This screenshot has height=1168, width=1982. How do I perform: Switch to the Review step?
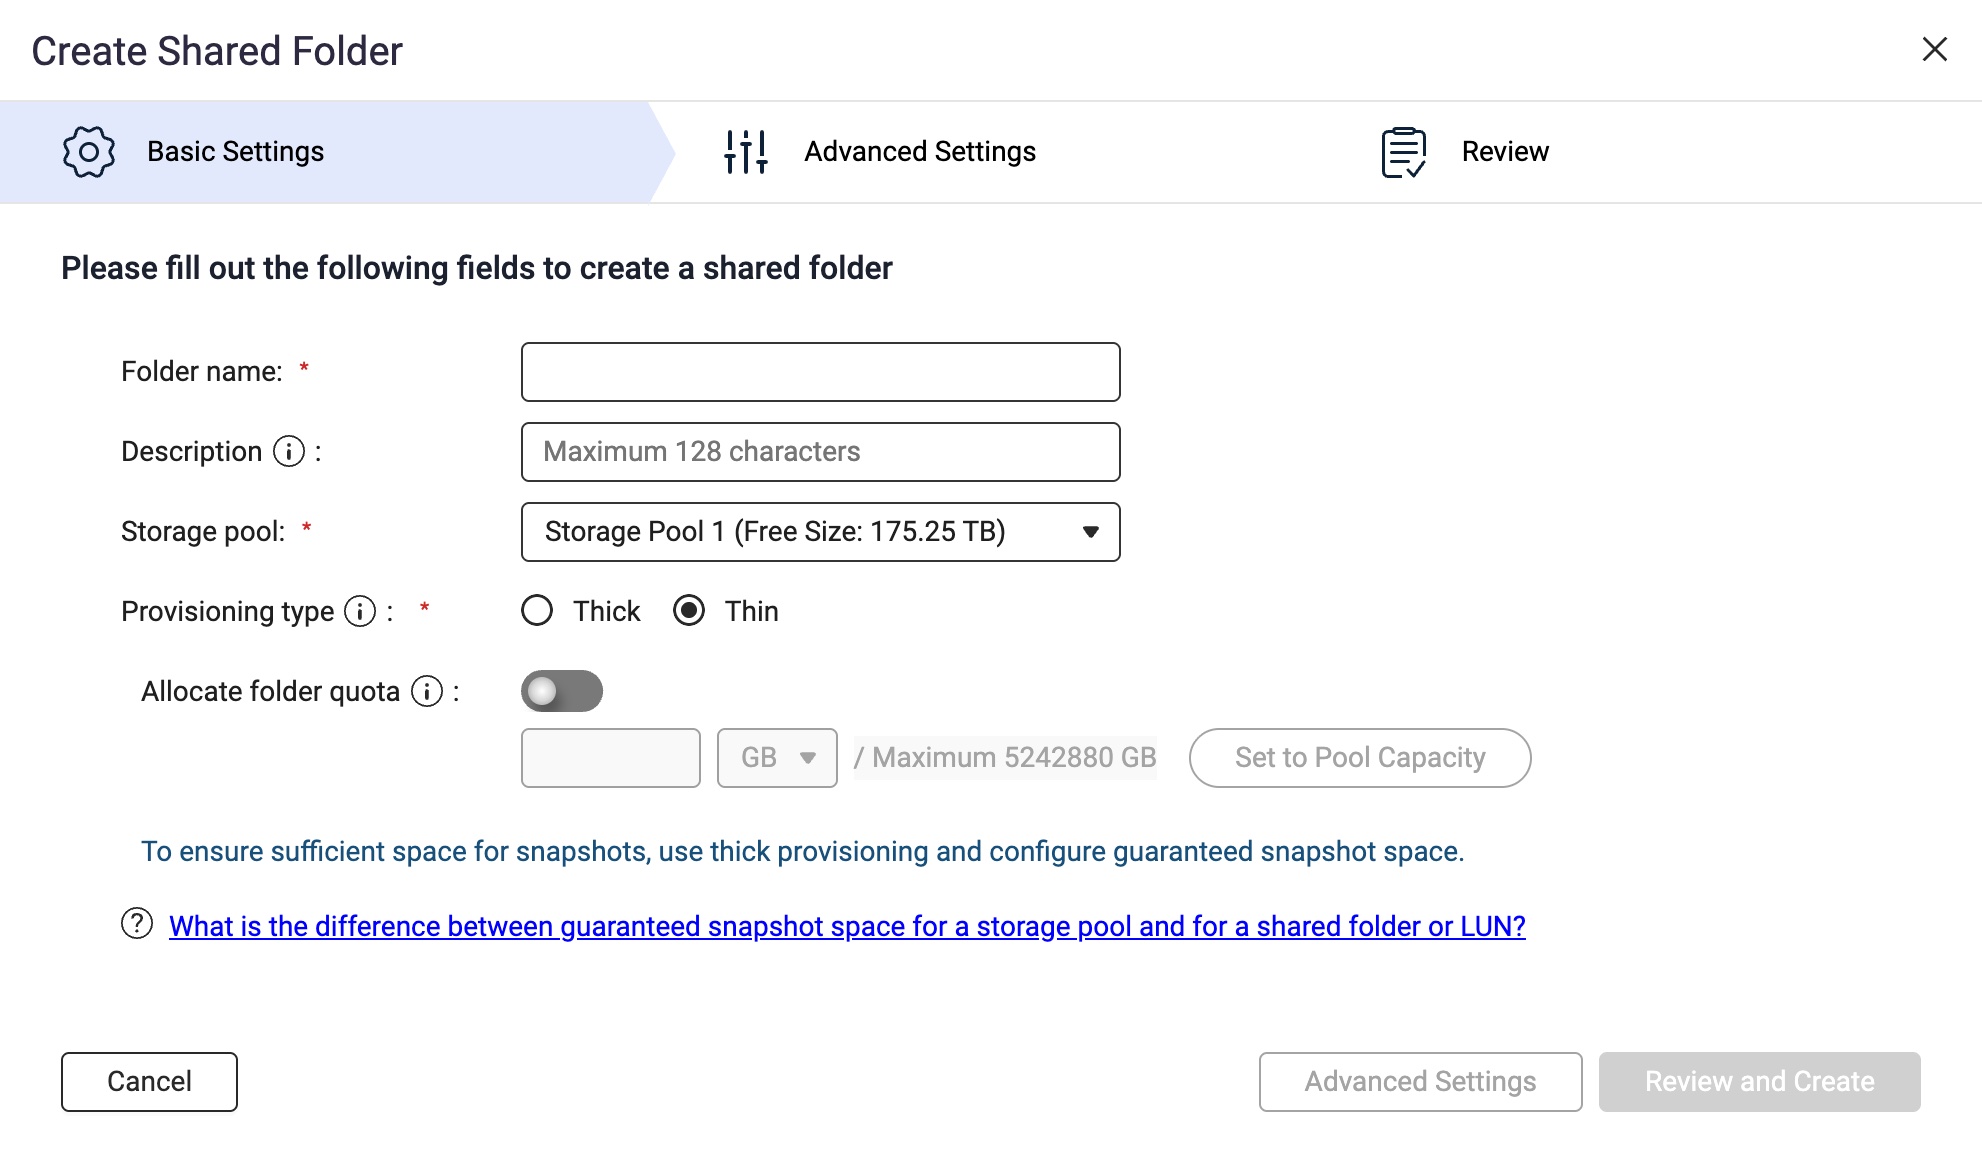[x=1505, y=151]
